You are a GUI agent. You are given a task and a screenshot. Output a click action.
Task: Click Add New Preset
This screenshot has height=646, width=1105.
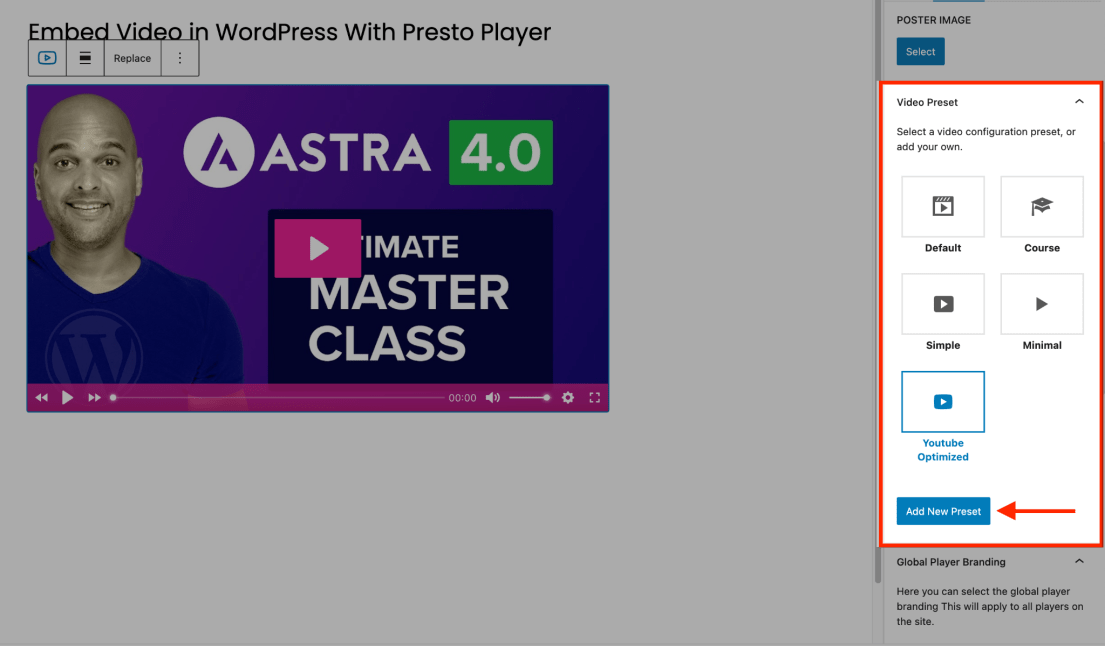coord(942,510)
